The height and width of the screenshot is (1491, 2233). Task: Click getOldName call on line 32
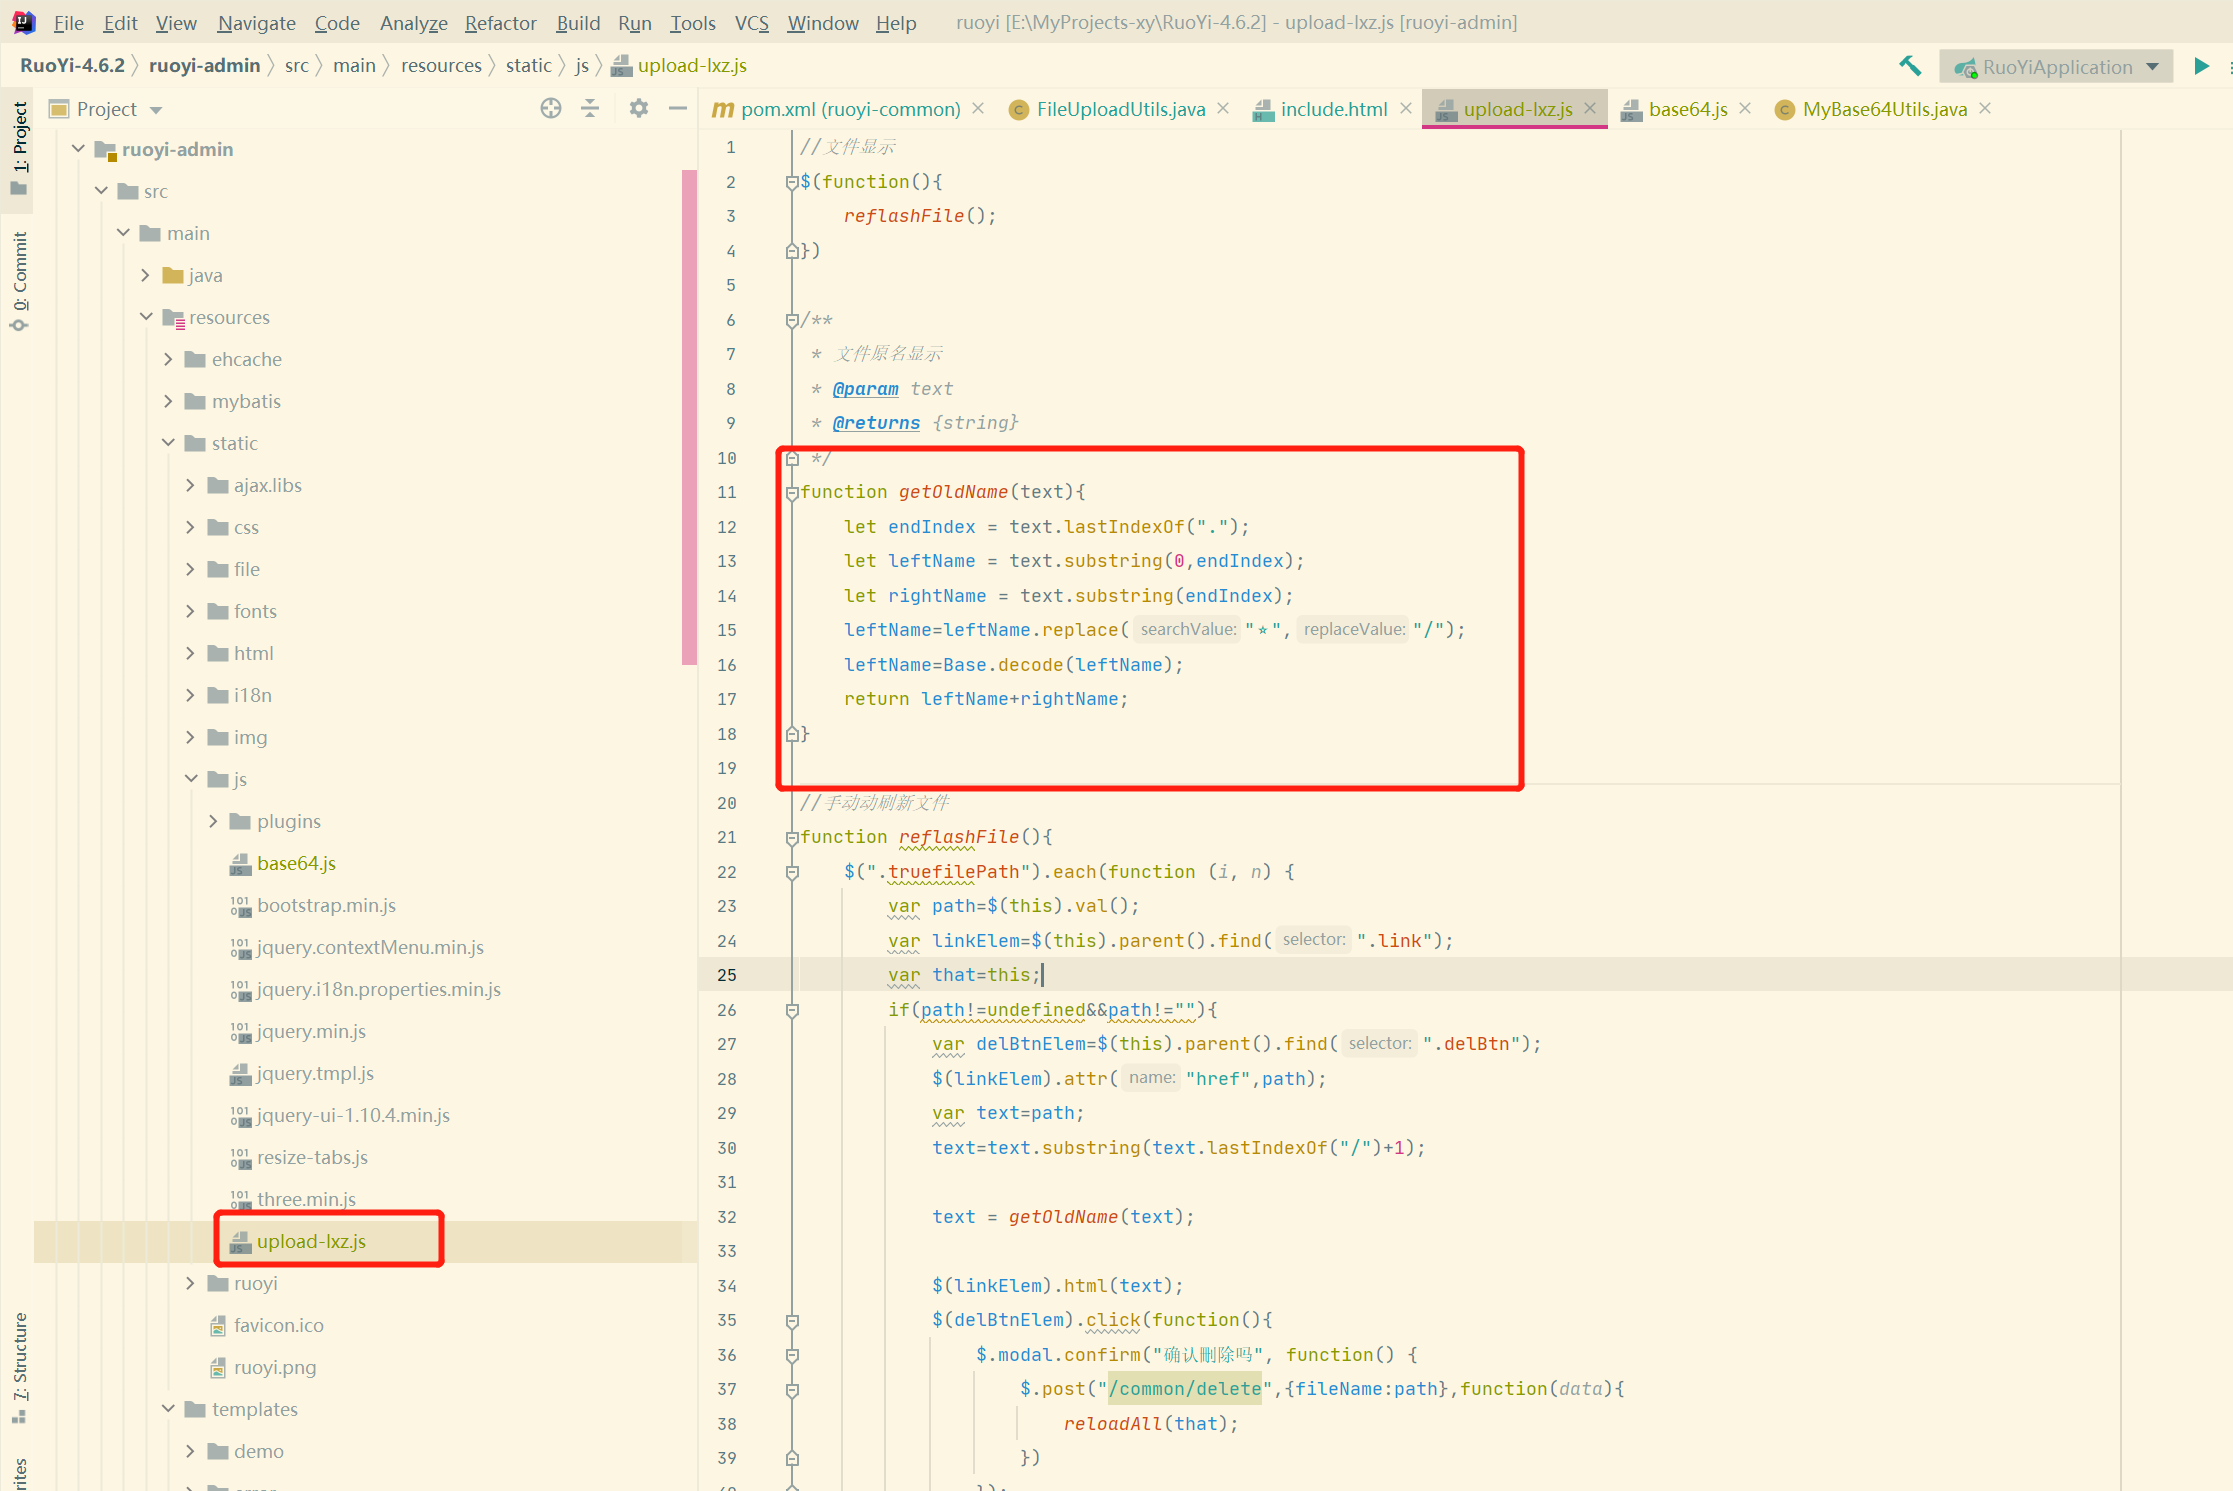tap(1063, 1217)
